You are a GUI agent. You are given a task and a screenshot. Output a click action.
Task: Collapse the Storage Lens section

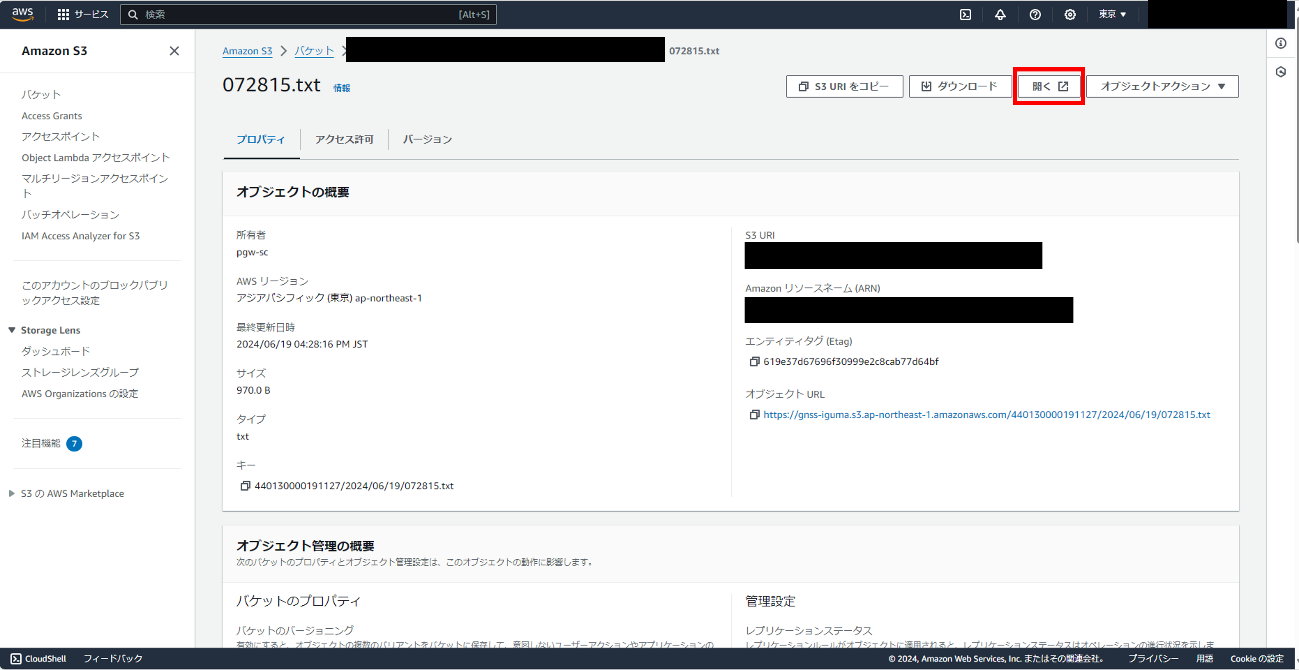coord(12,330)
